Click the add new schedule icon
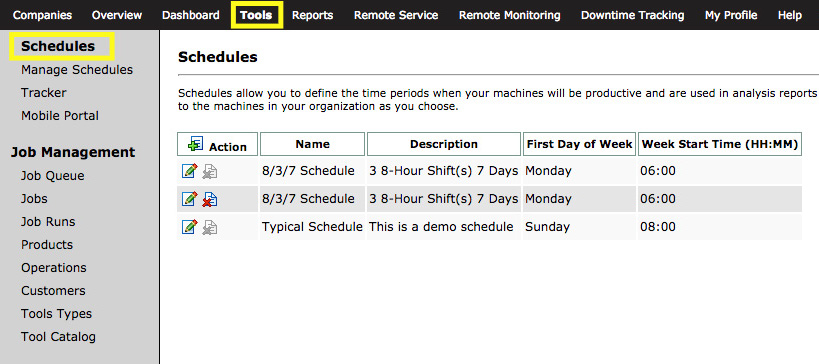This screenshot has height=364, width=819. (x=195, y=144)
